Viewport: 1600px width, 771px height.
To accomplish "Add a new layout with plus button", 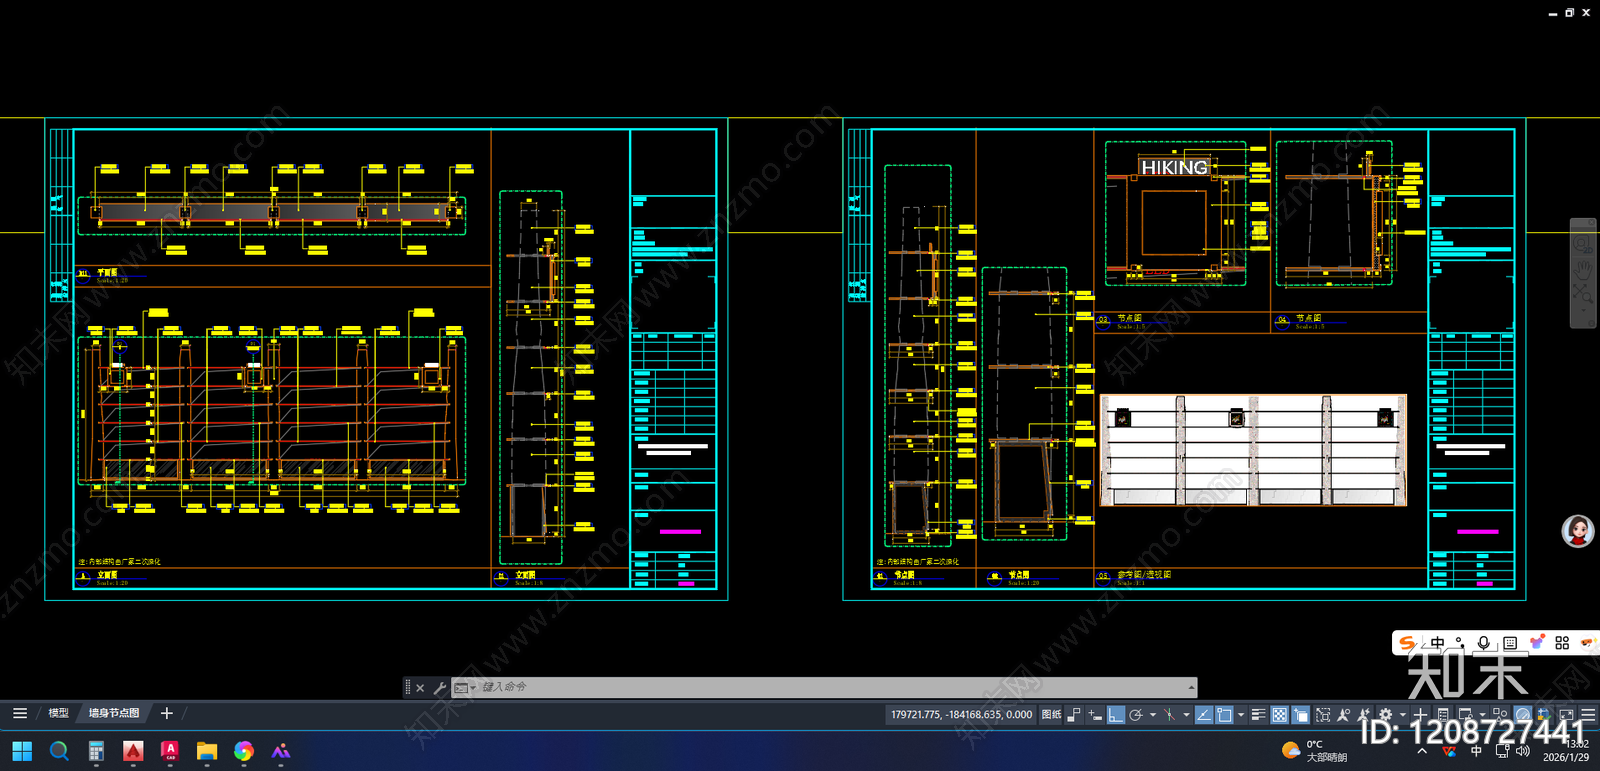I will (x=167, y=713).
